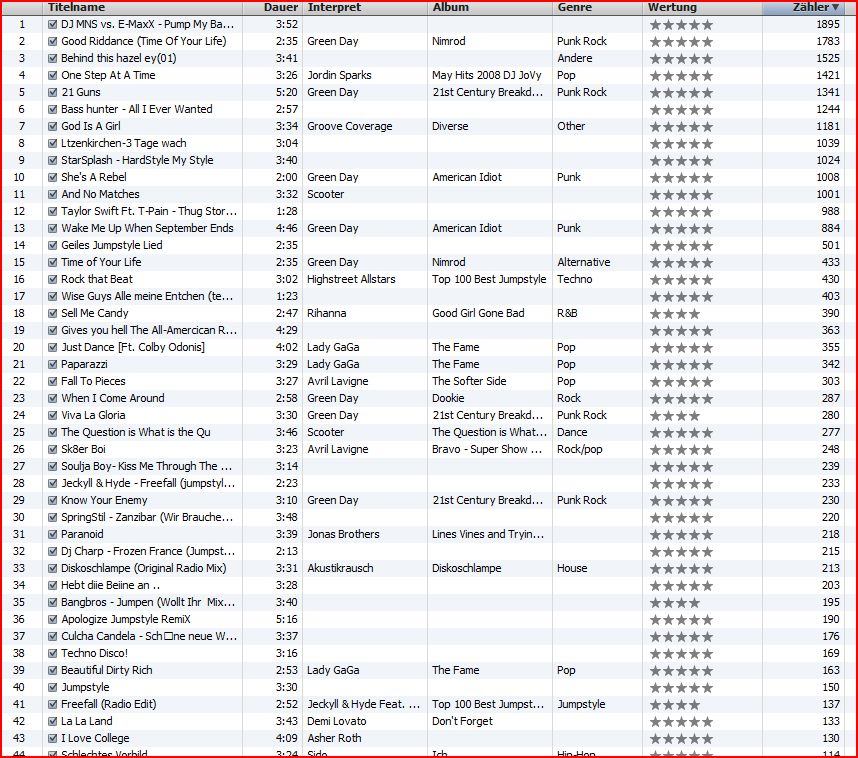Select the When I Come Around track
Viewport: 858px width, 758px height.
pos(113,398)
